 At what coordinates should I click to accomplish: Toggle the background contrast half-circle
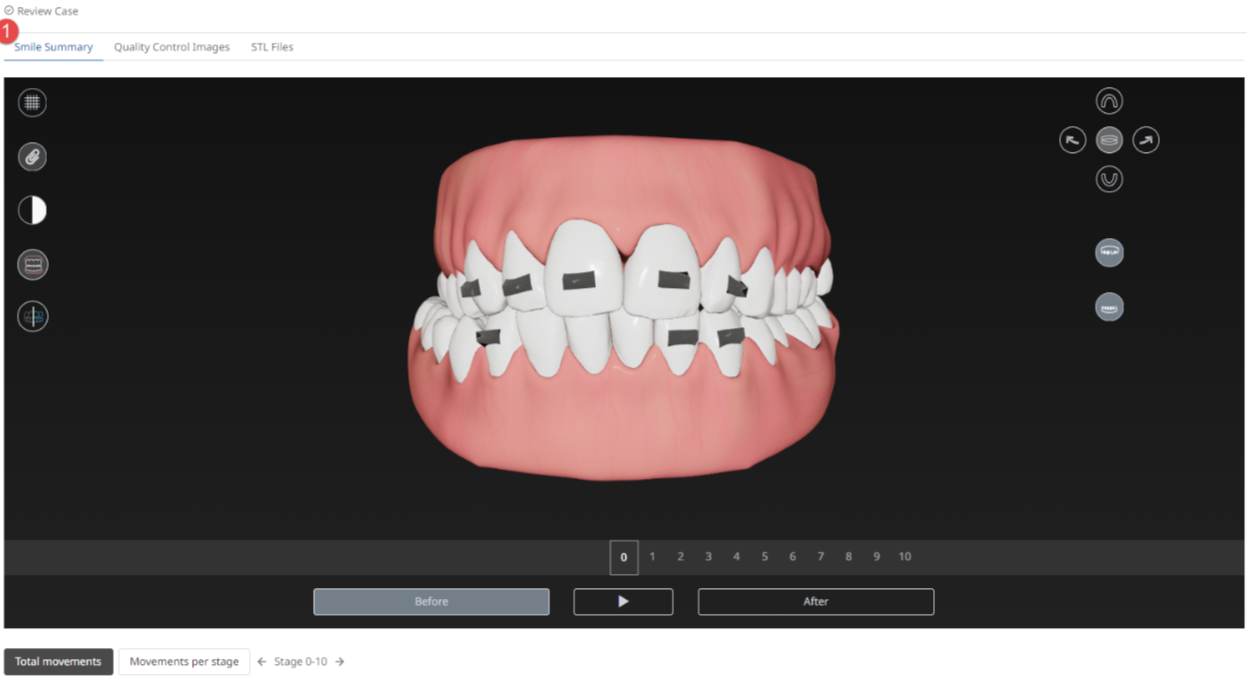(32, 209)
